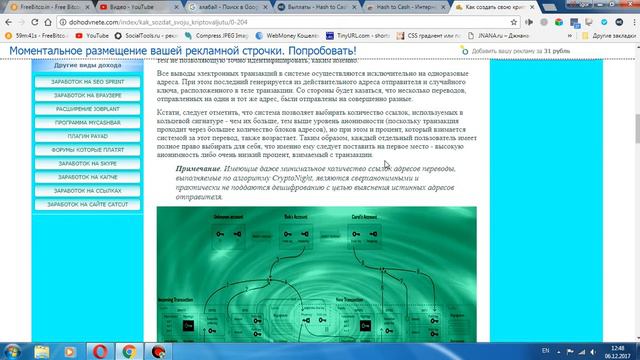
Task: Open the YouTube bookmark
Action: point(92,36)
